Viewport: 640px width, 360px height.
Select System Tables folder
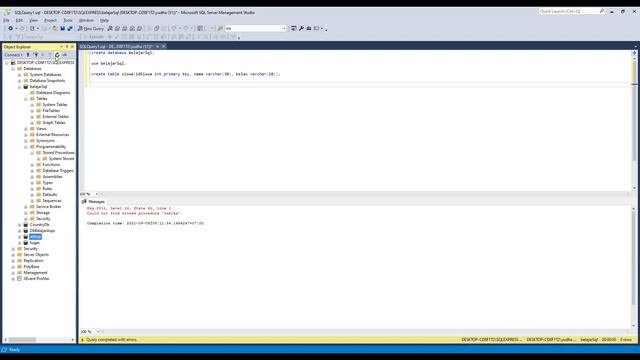coord(55,104)
